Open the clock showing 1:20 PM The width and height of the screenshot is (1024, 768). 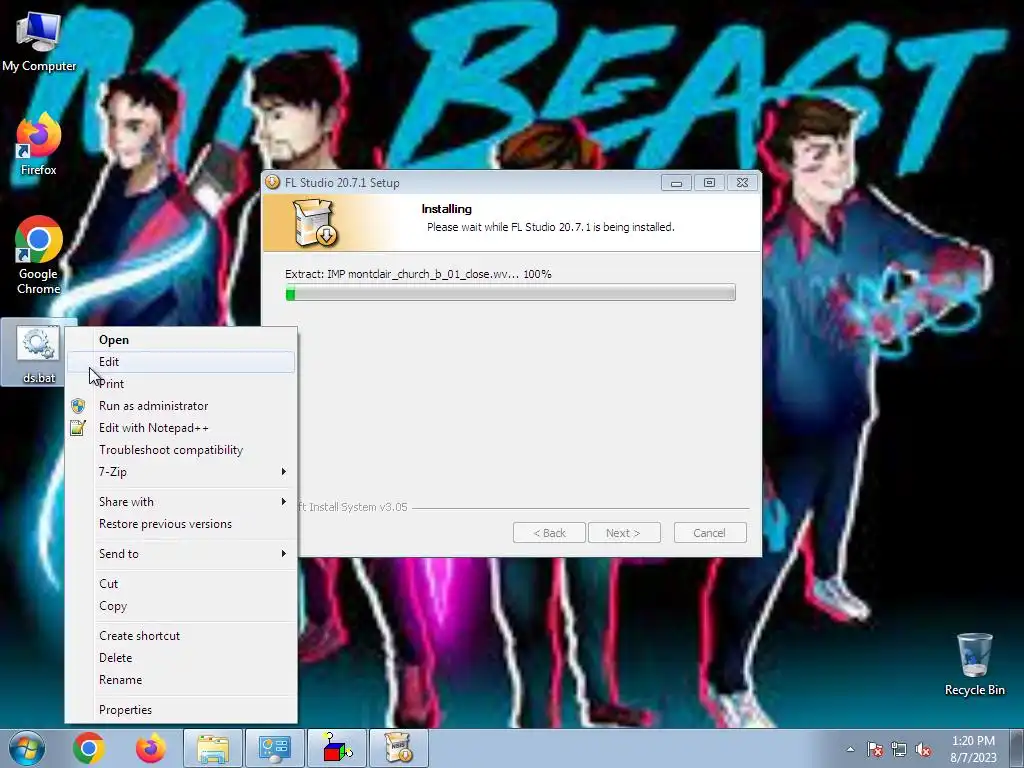pyautogui.click(x=973, y=748)
